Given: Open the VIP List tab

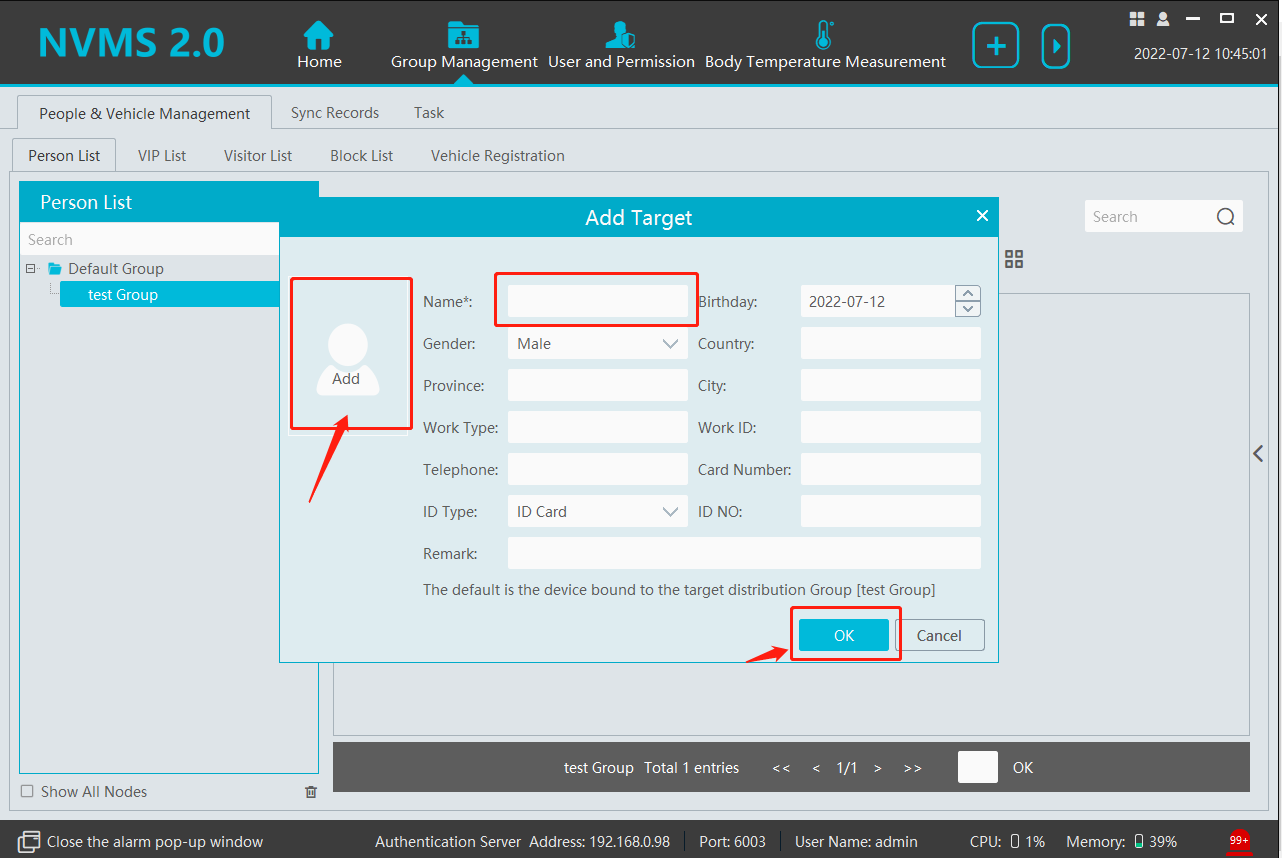Looking at the screenshot, I should 162,155.
